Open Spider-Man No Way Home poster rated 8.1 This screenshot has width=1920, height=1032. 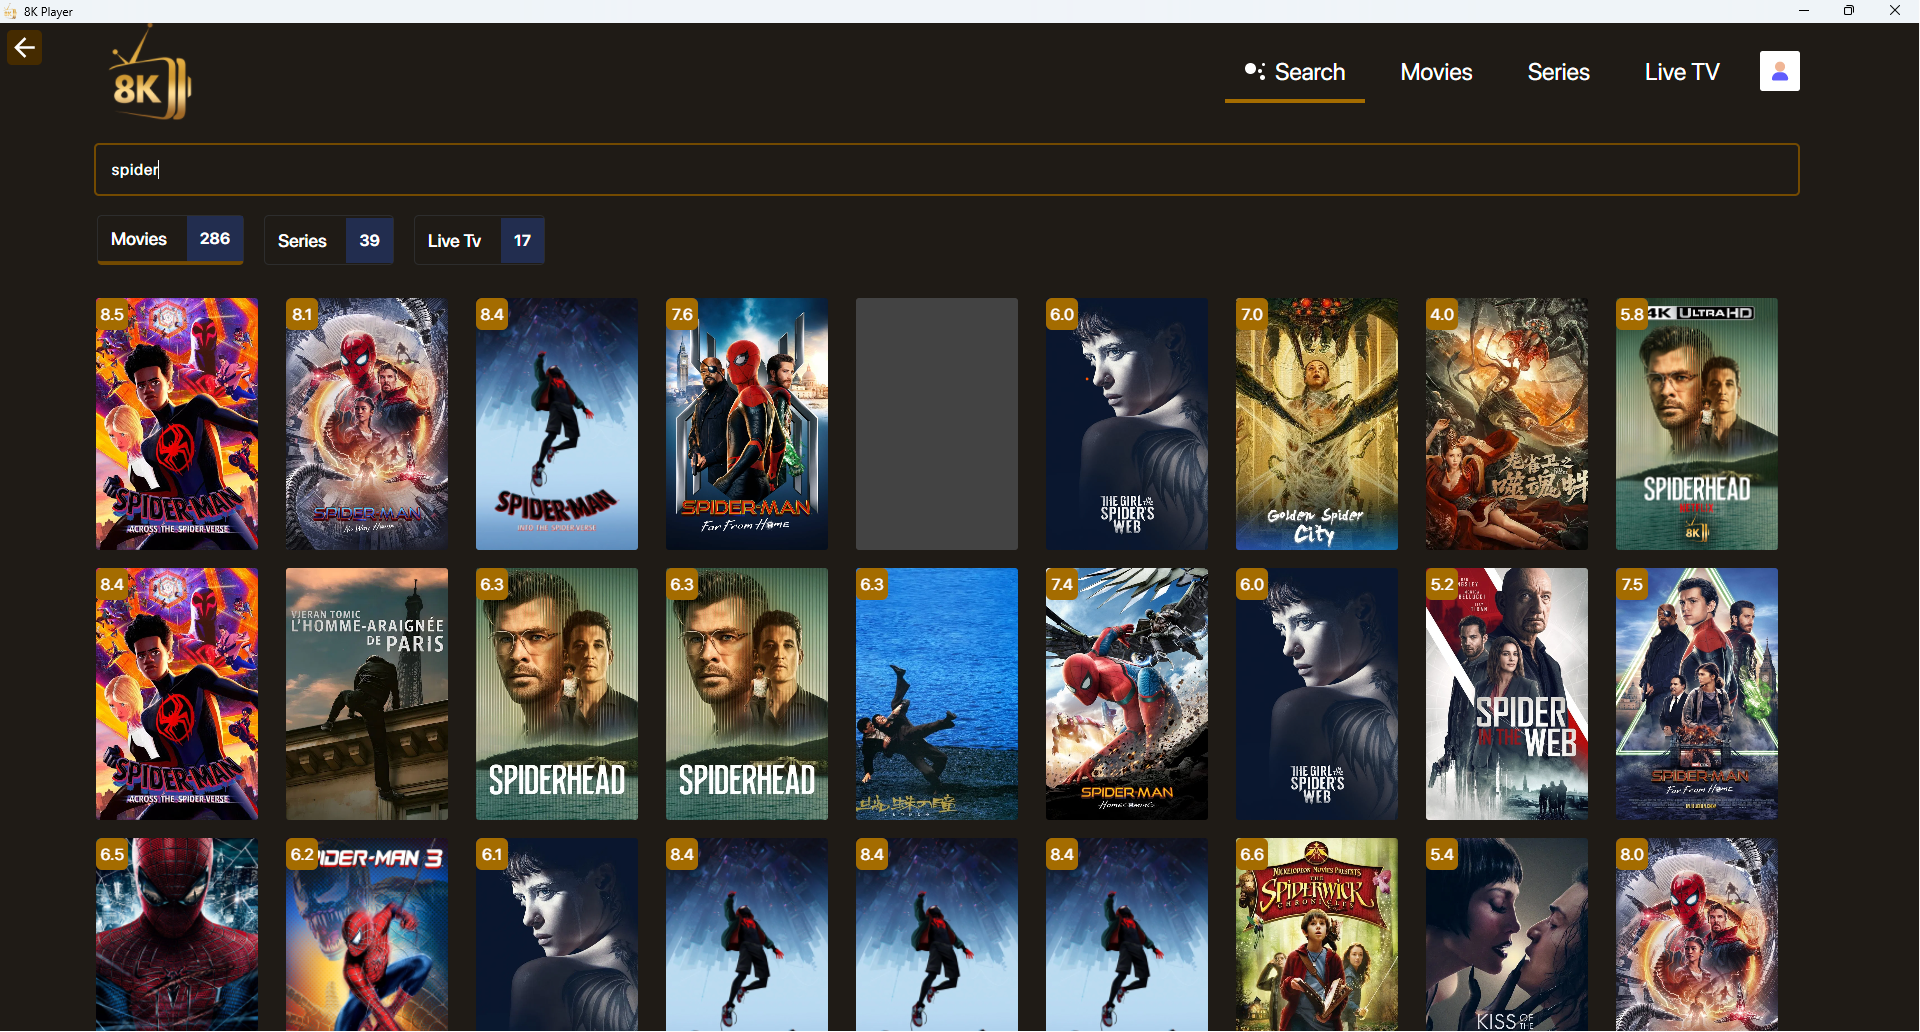(367, 424)
